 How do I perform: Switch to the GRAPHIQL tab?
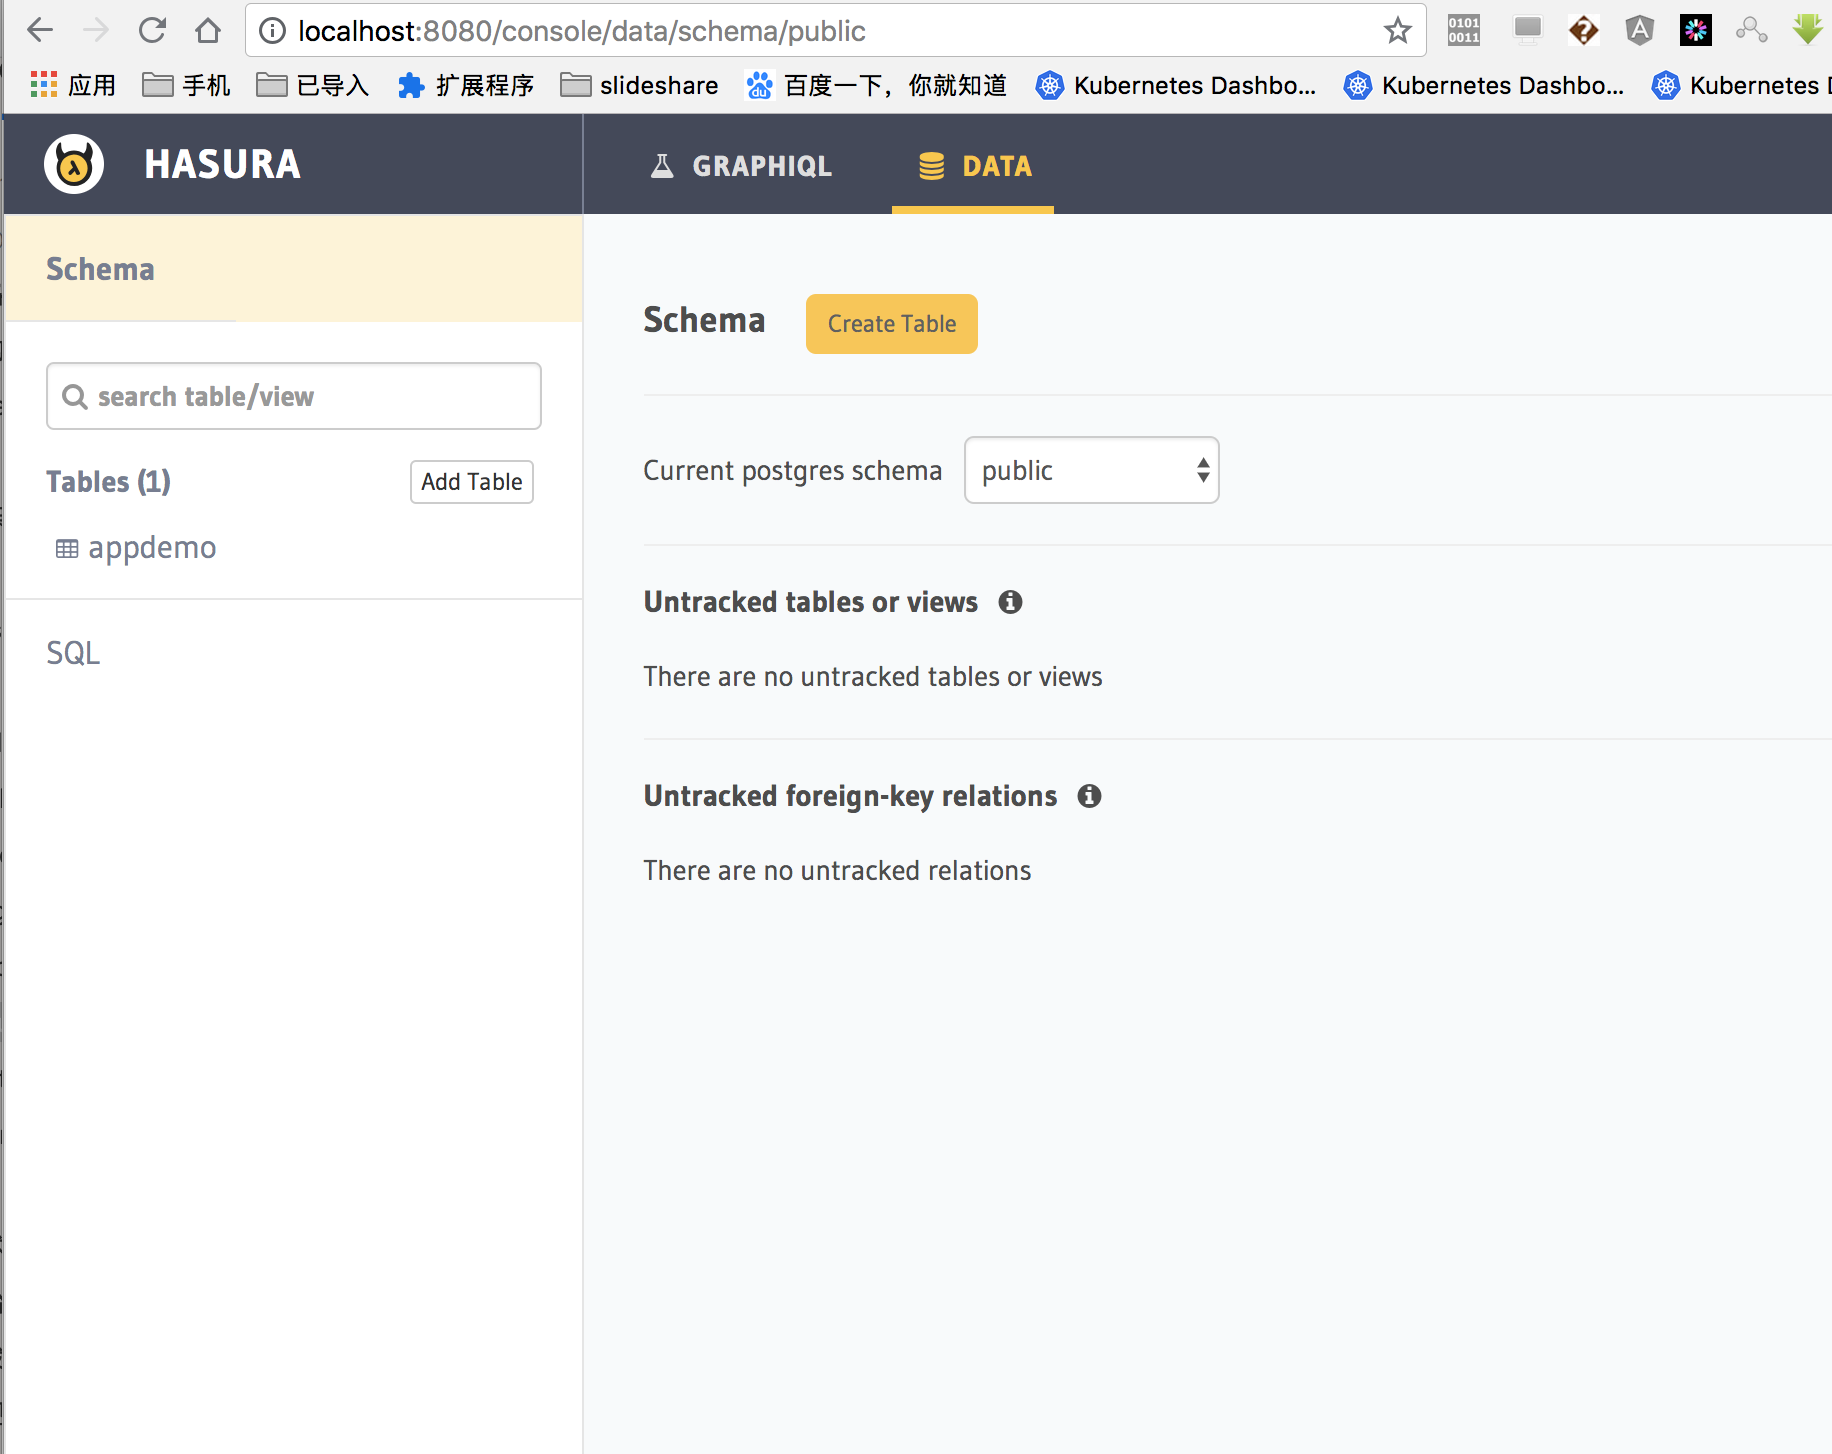tap(741, 166)
